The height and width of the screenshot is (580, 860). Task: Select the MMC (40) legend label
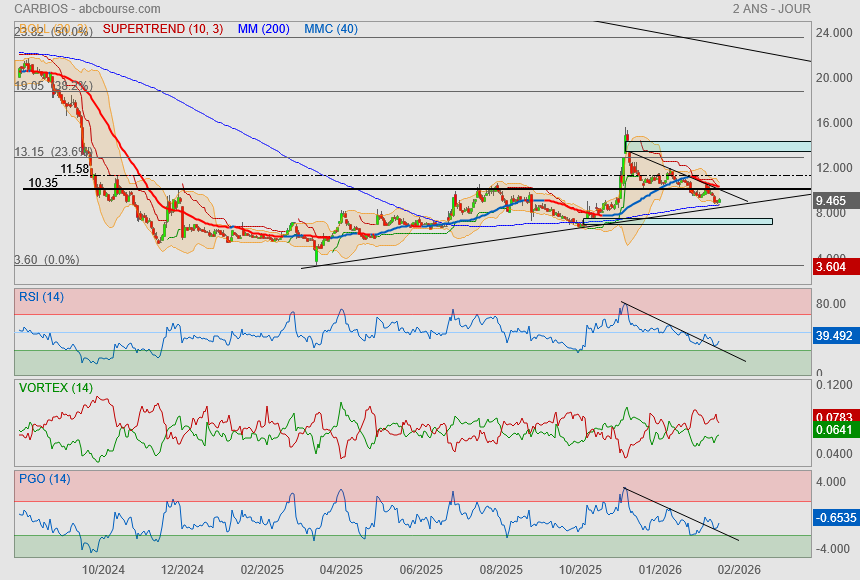(330, 29)
